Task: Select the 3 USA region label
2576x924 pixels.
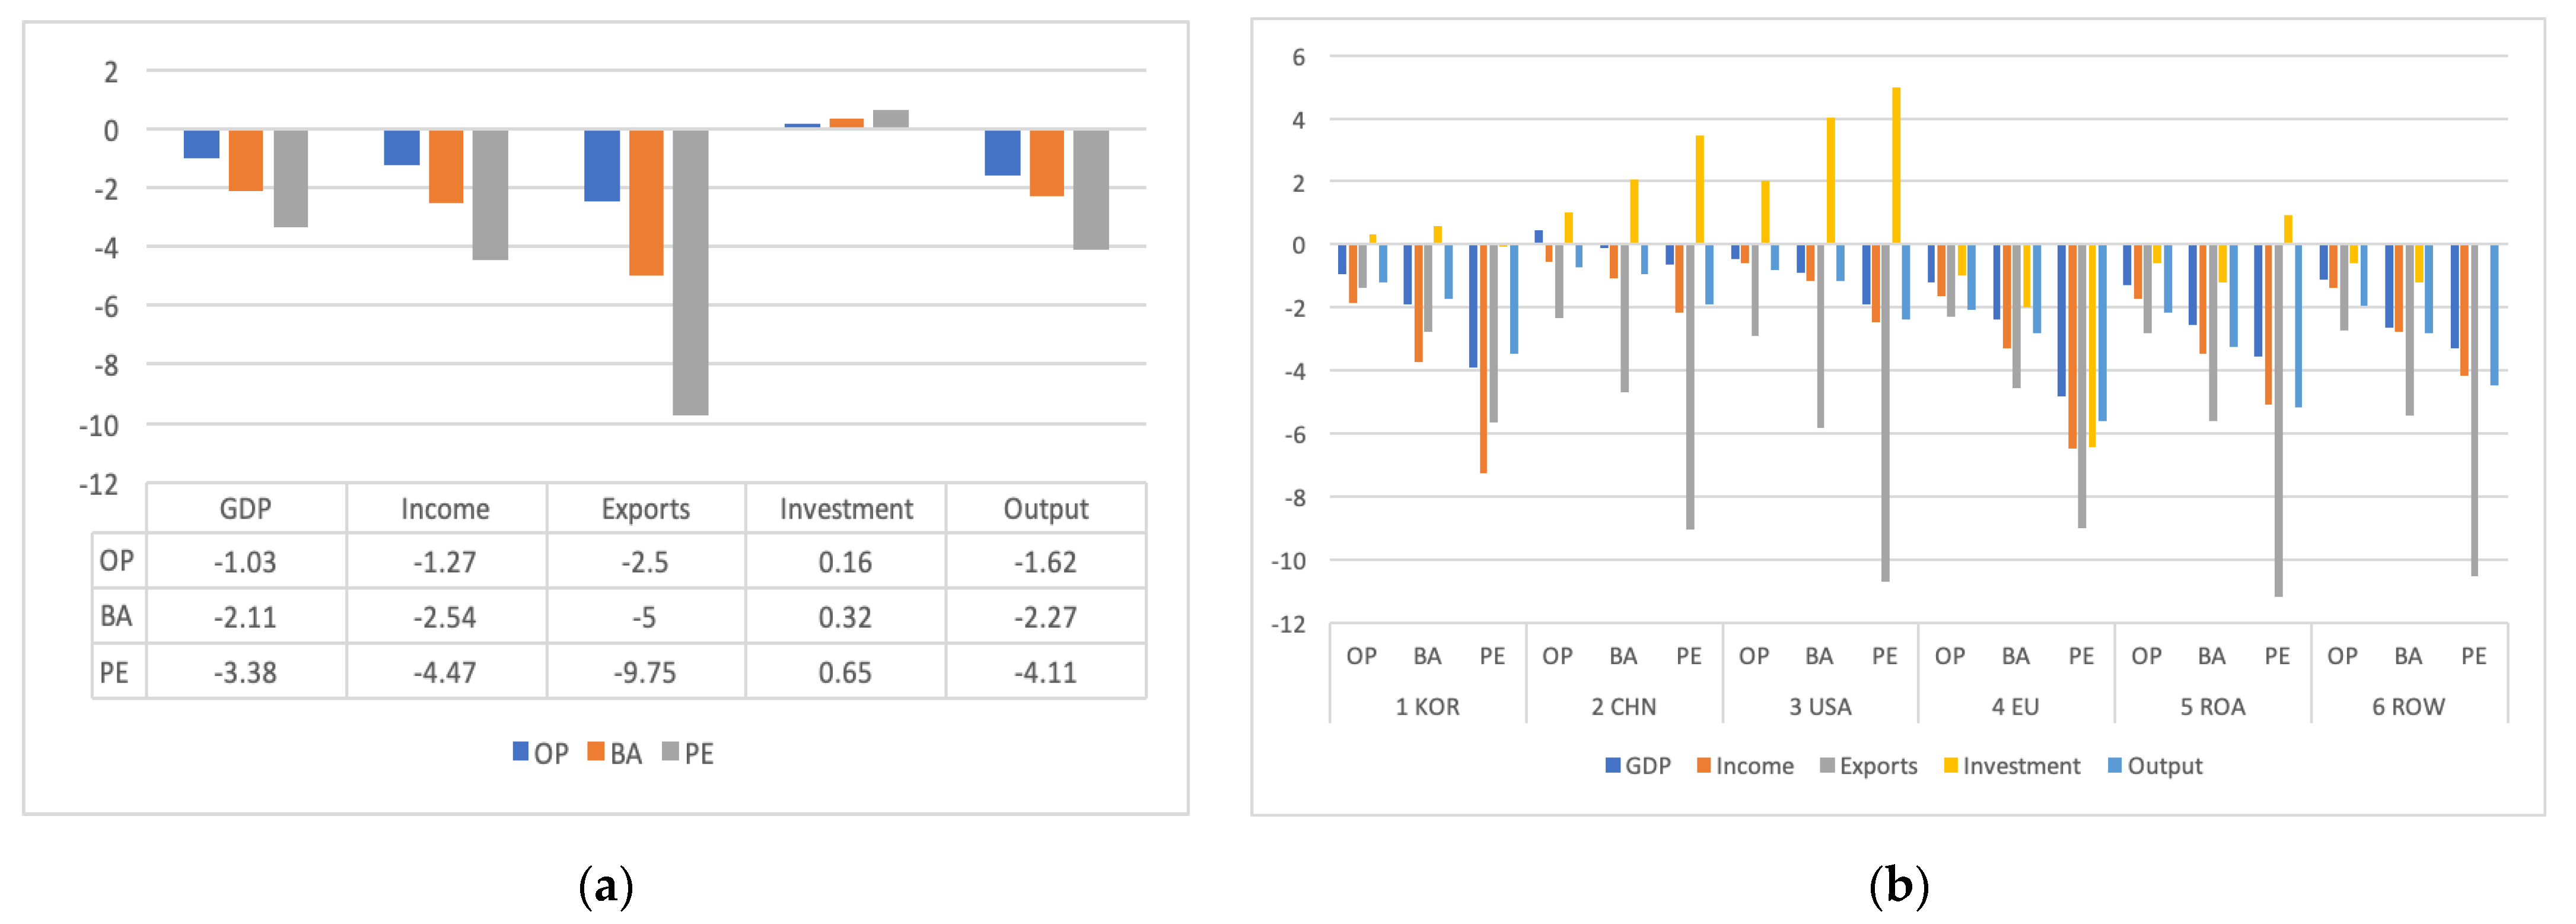Action: [x=1820, y=707]
